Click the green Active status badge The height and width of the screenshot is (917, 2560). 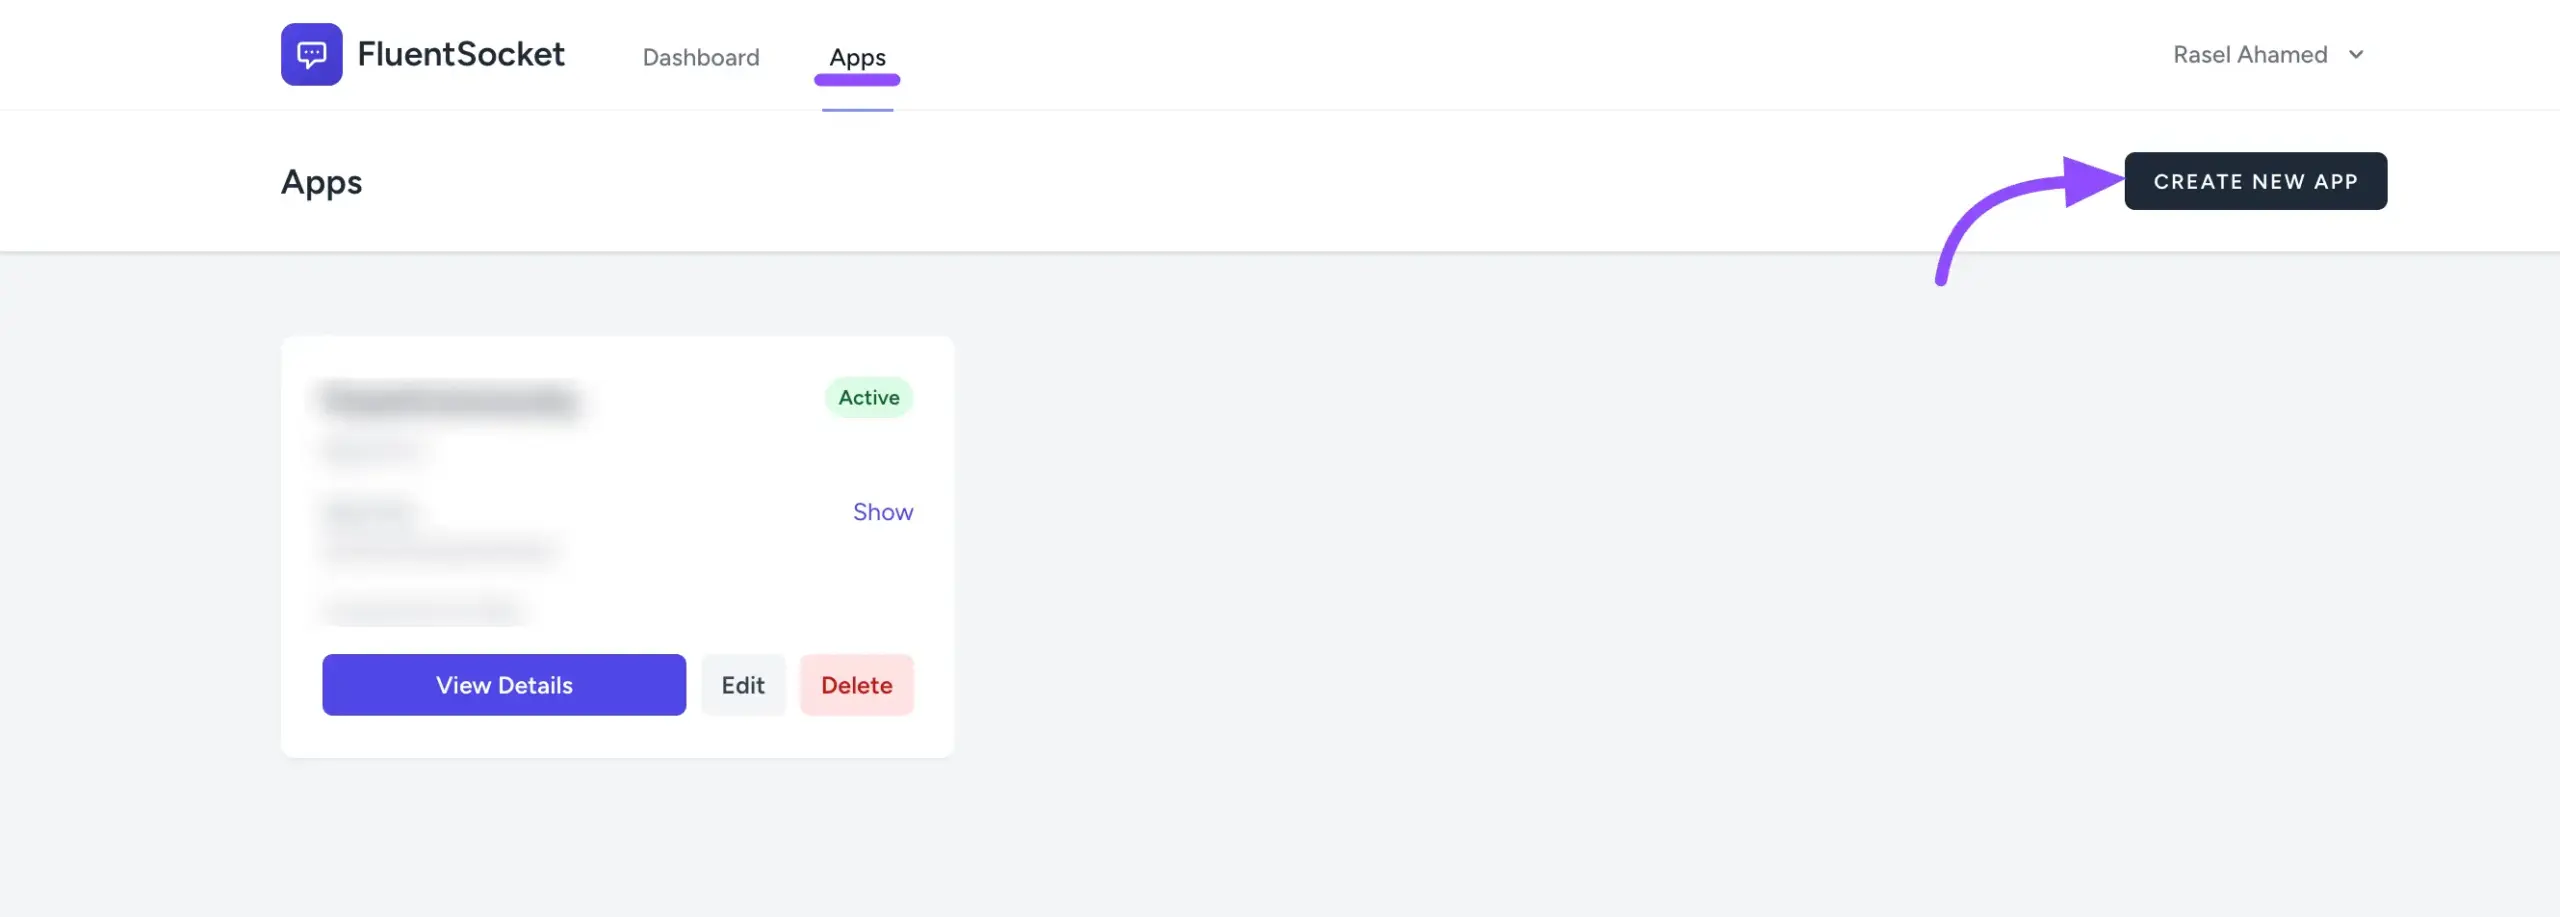pos(868,398)
